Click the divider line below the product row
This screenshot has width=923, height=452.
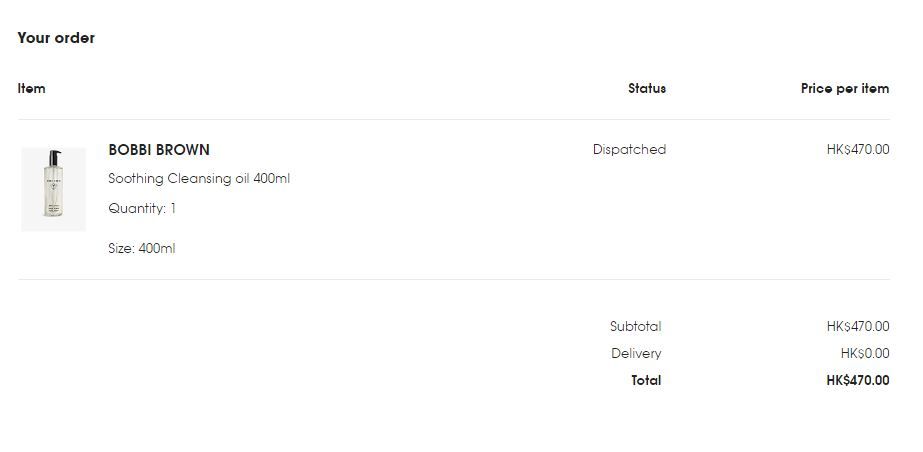(453, 279)
